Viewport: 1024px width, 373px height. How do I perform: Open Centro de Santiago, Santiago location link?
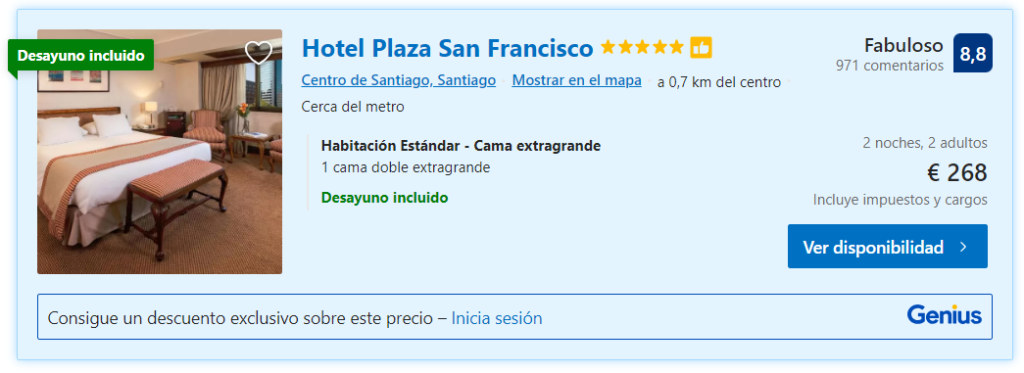tap(398, 81)
